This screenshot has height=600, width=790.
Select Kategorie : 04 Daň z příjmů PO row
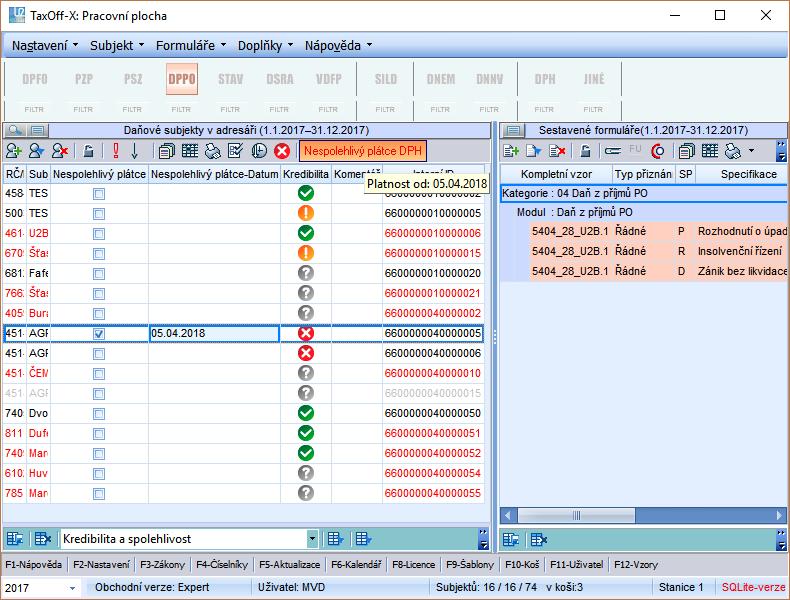[644, 193]
